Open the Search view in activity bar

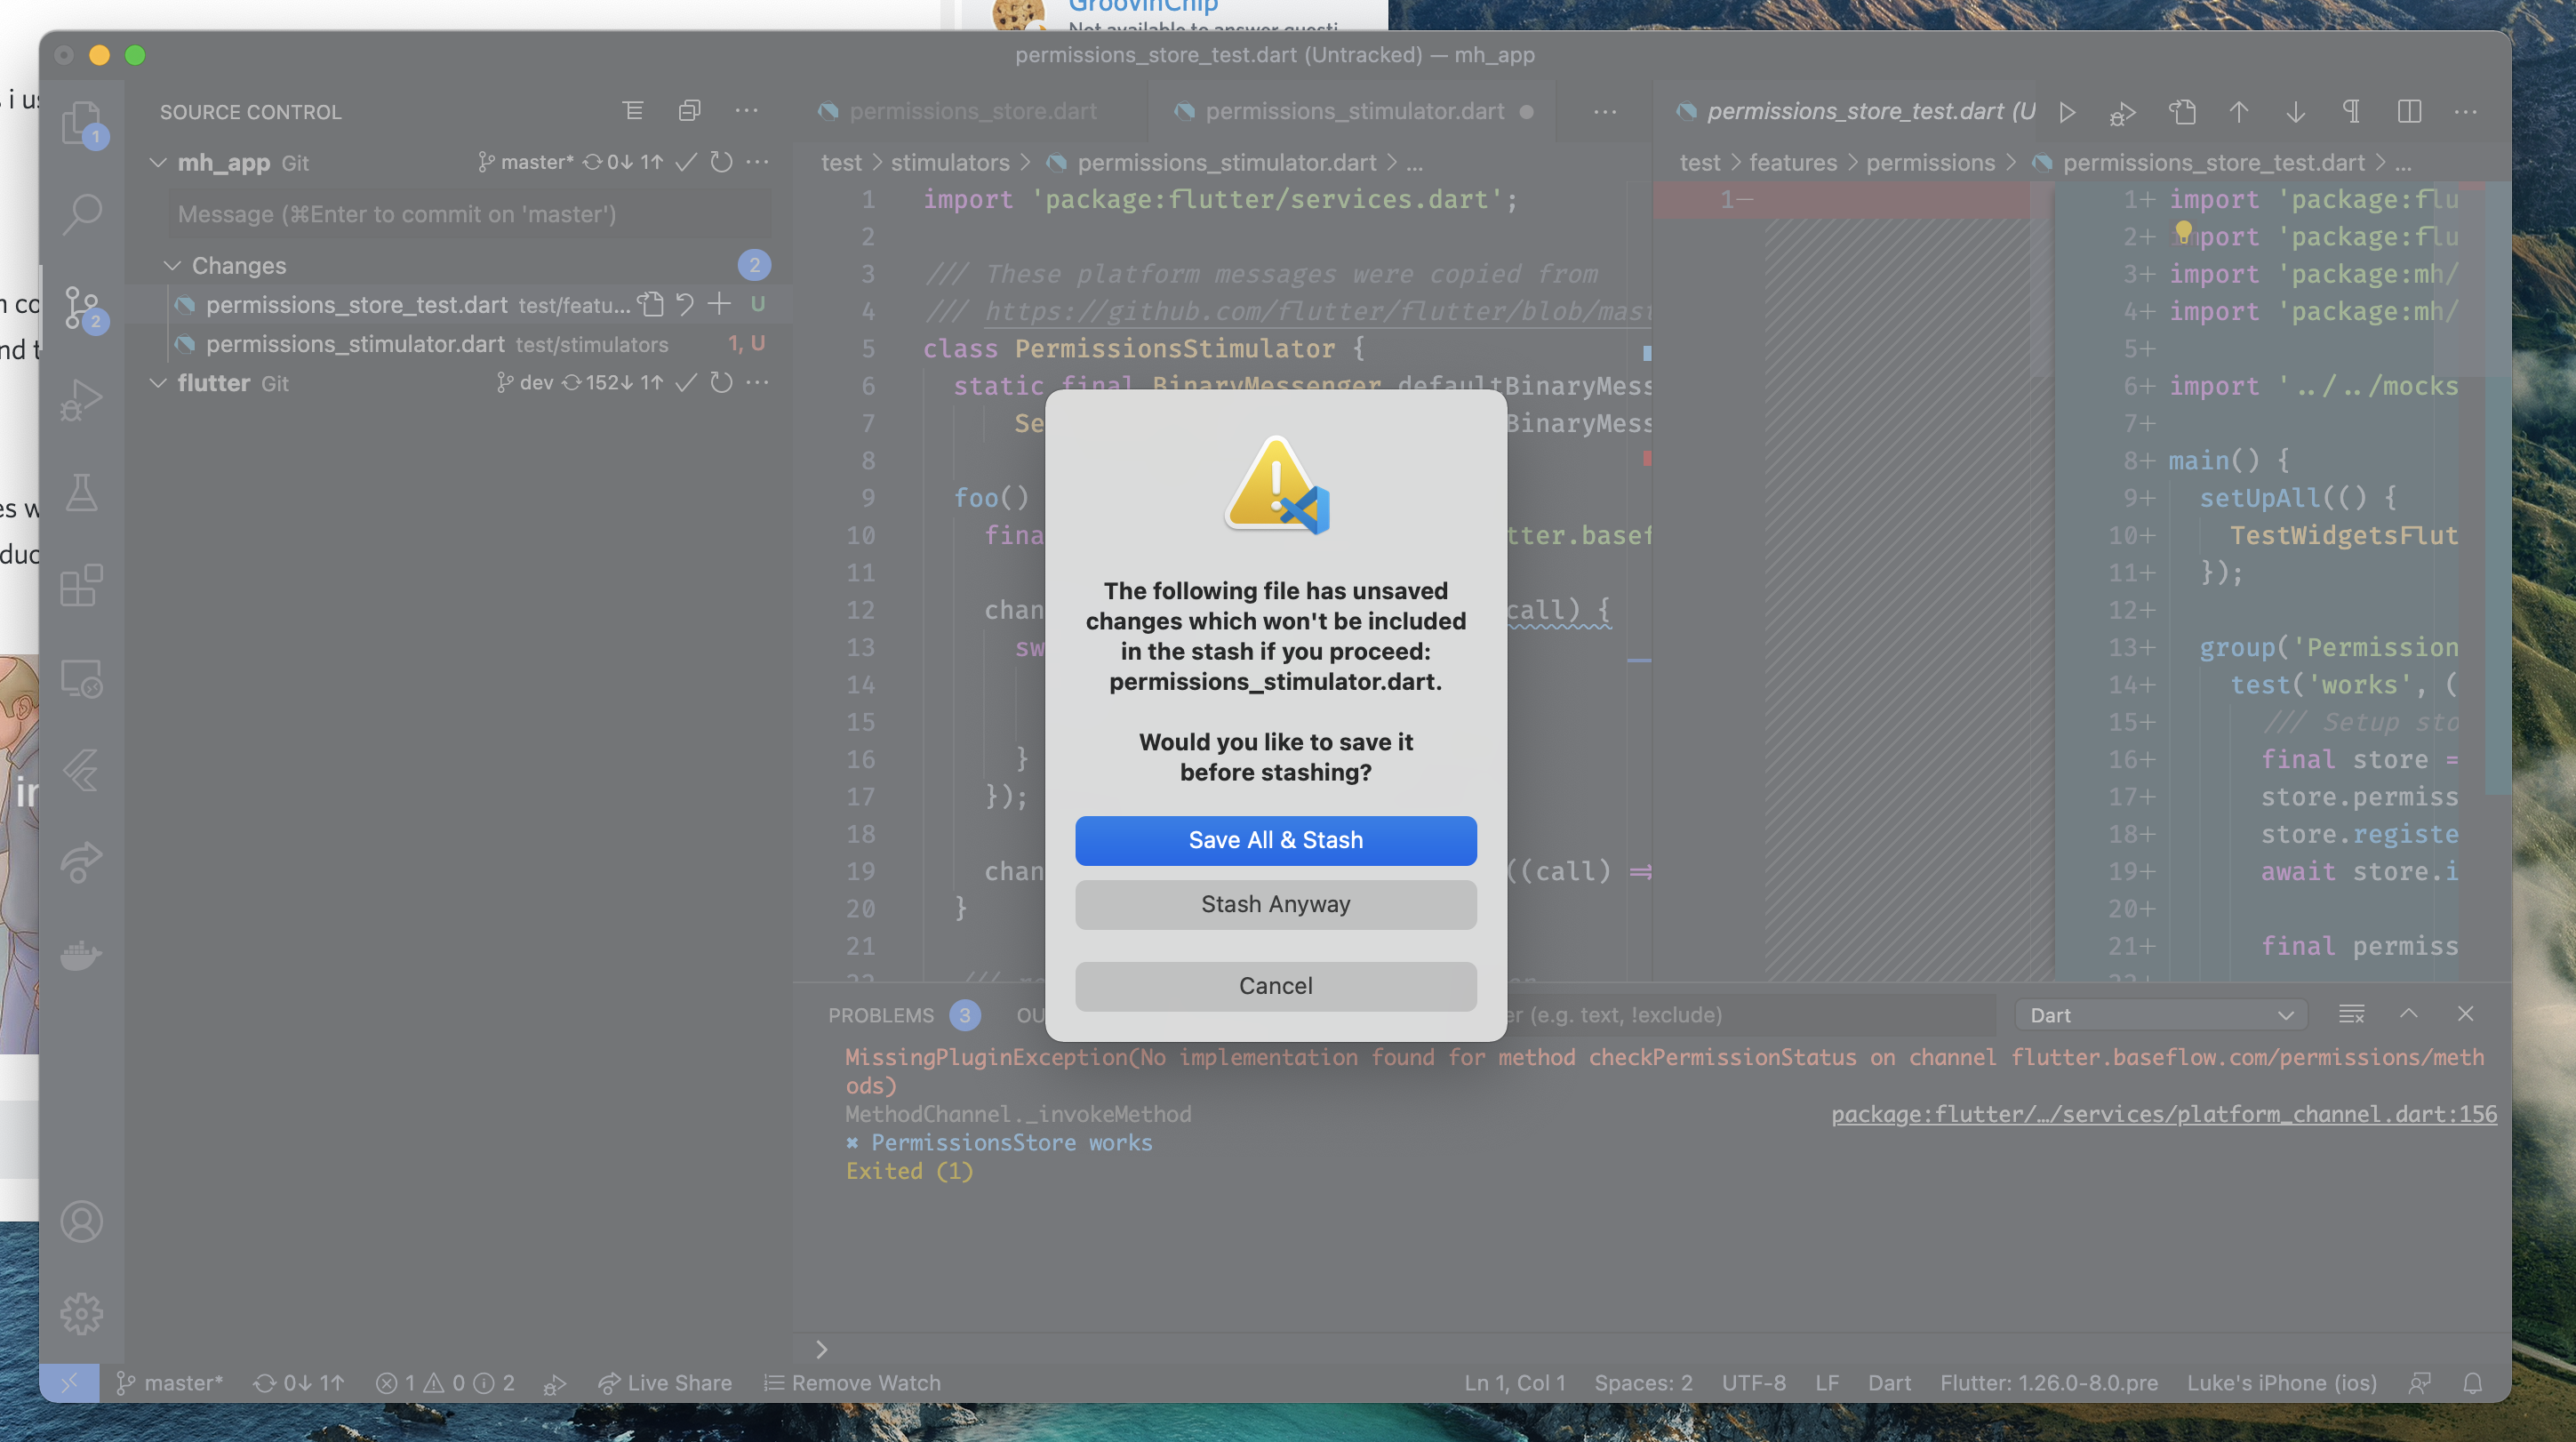[x=82, y=213]
